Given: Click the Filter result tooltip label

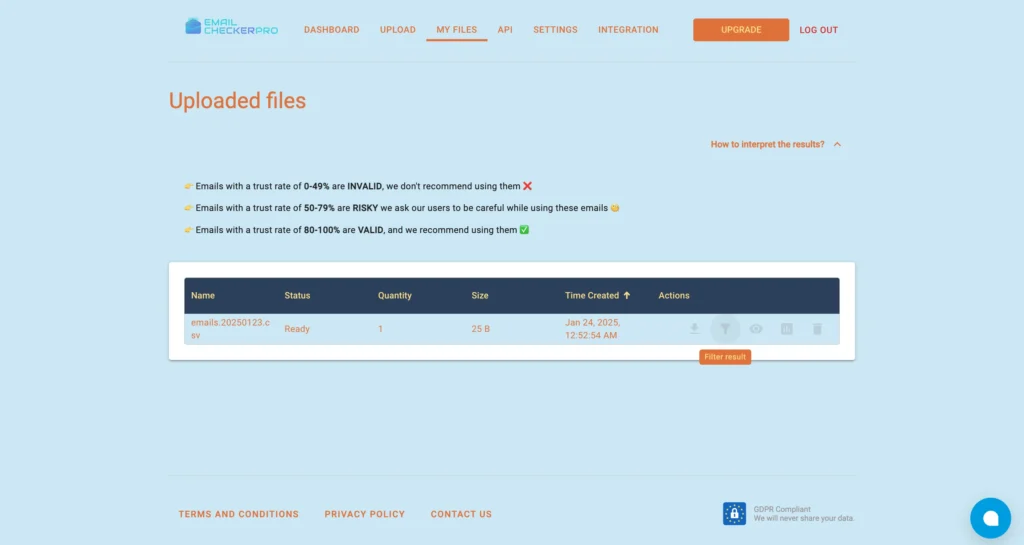Looking at the screenshot, I should click(725, 357).
